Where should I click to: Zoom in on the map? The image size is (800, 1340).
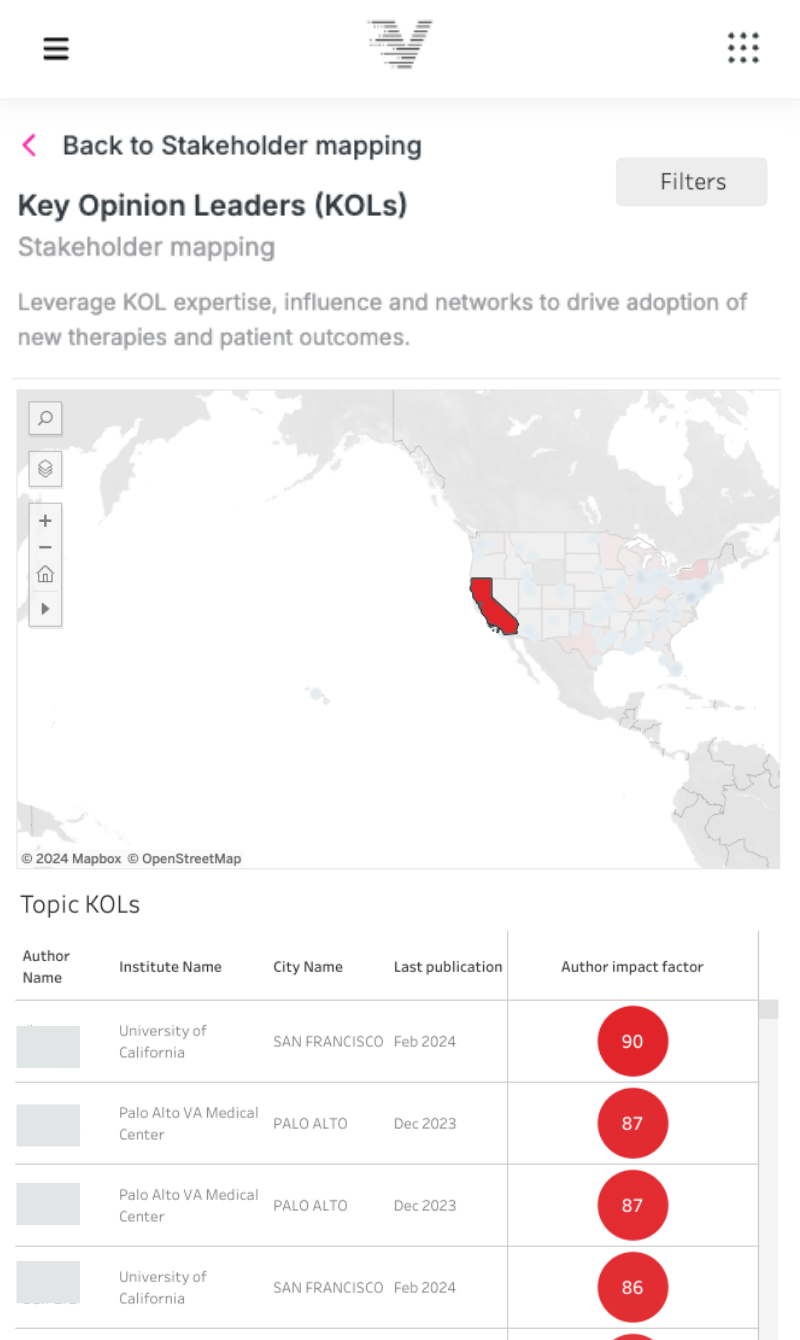[46, 521]
